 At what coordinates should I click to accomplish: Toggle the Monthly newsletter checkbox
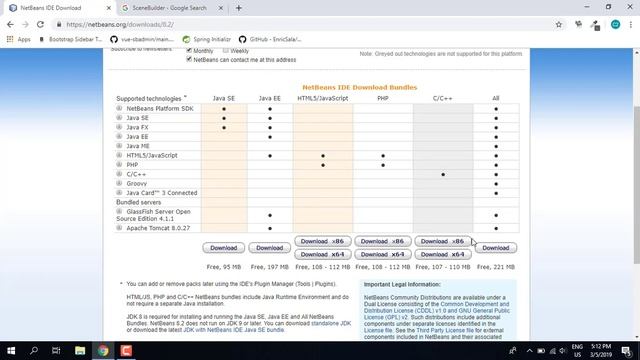pos(189,50)
